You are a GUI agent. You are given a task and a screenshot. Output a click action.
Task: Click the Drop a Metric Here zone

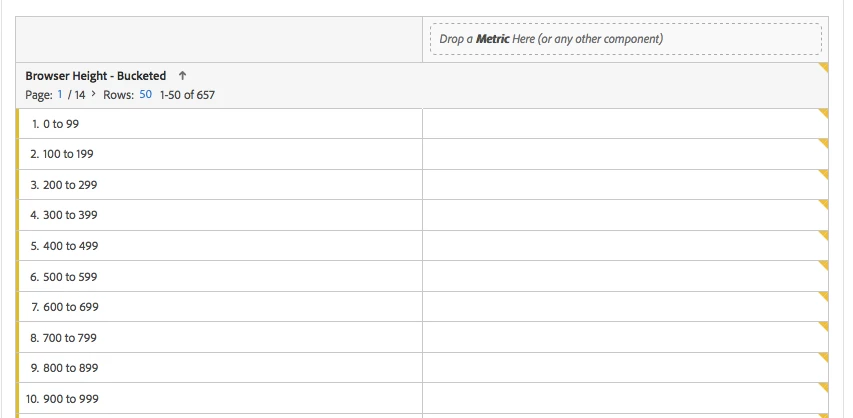coord(625,39)
